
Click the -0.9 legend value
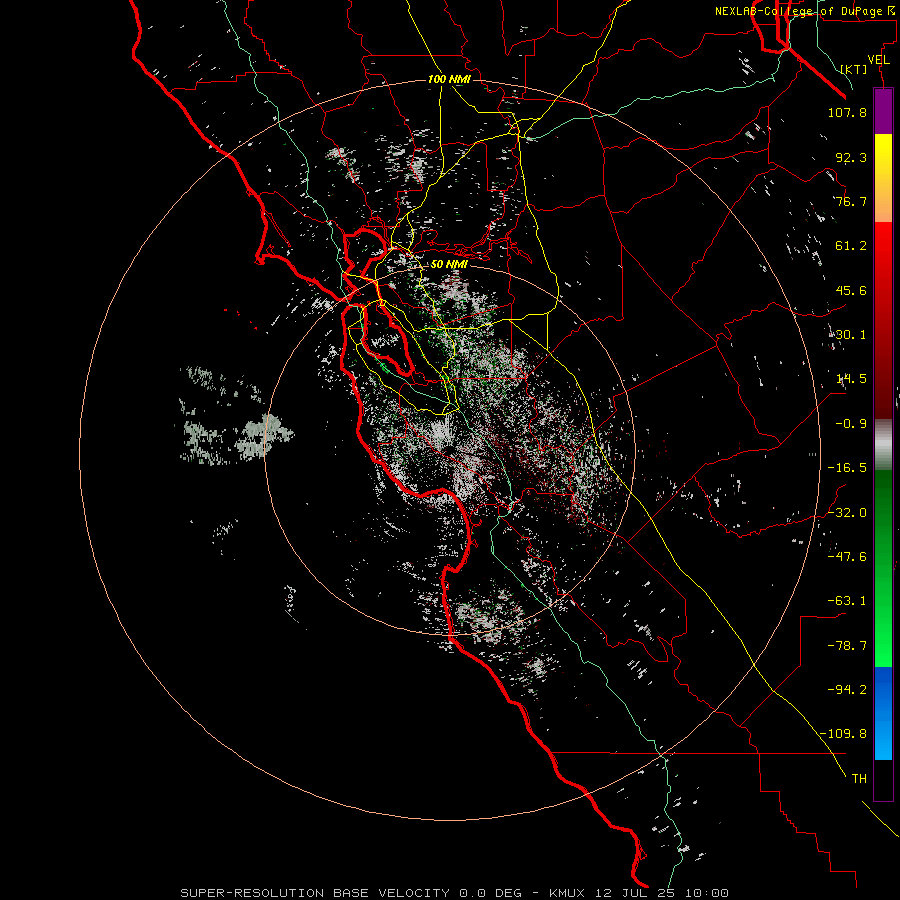[851, 424]
